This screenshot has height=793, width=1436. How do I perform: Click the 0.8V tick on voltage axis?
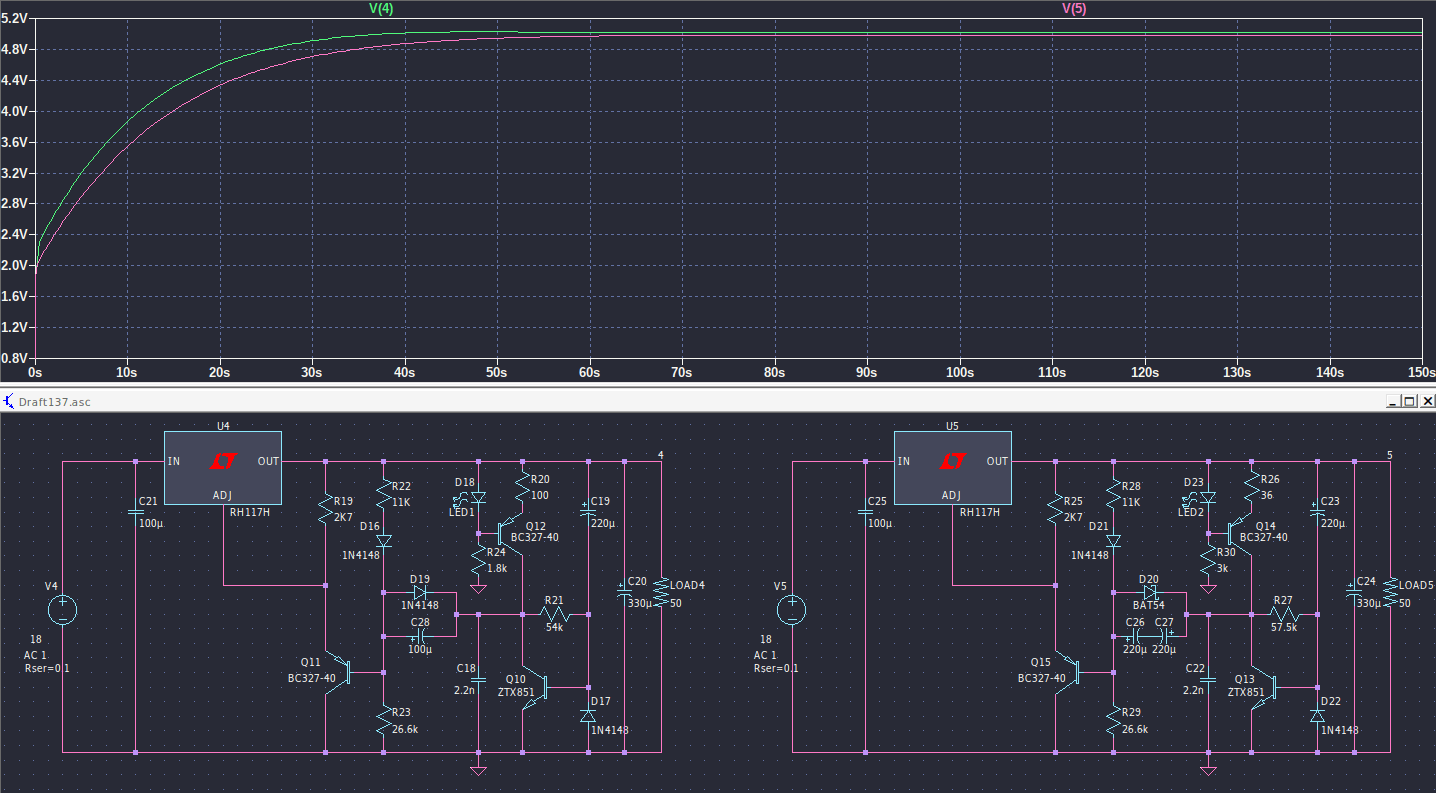(x=15, y=357)
